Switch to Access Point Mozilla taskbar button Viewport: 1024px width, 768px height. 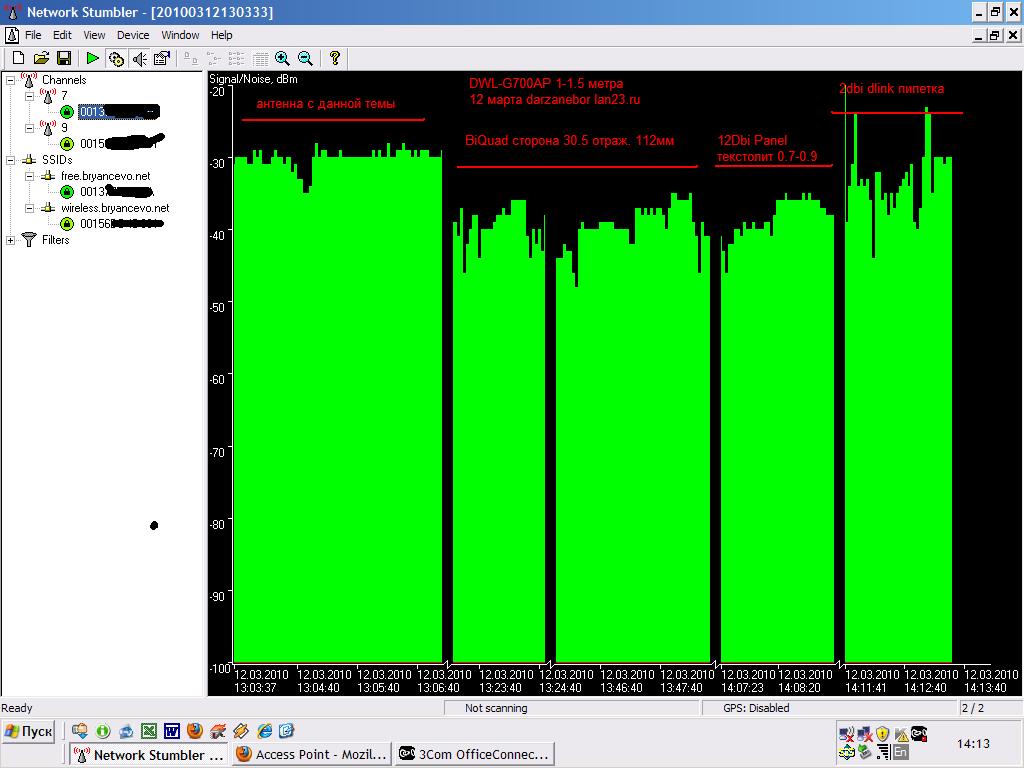click(x=310, y=755)
